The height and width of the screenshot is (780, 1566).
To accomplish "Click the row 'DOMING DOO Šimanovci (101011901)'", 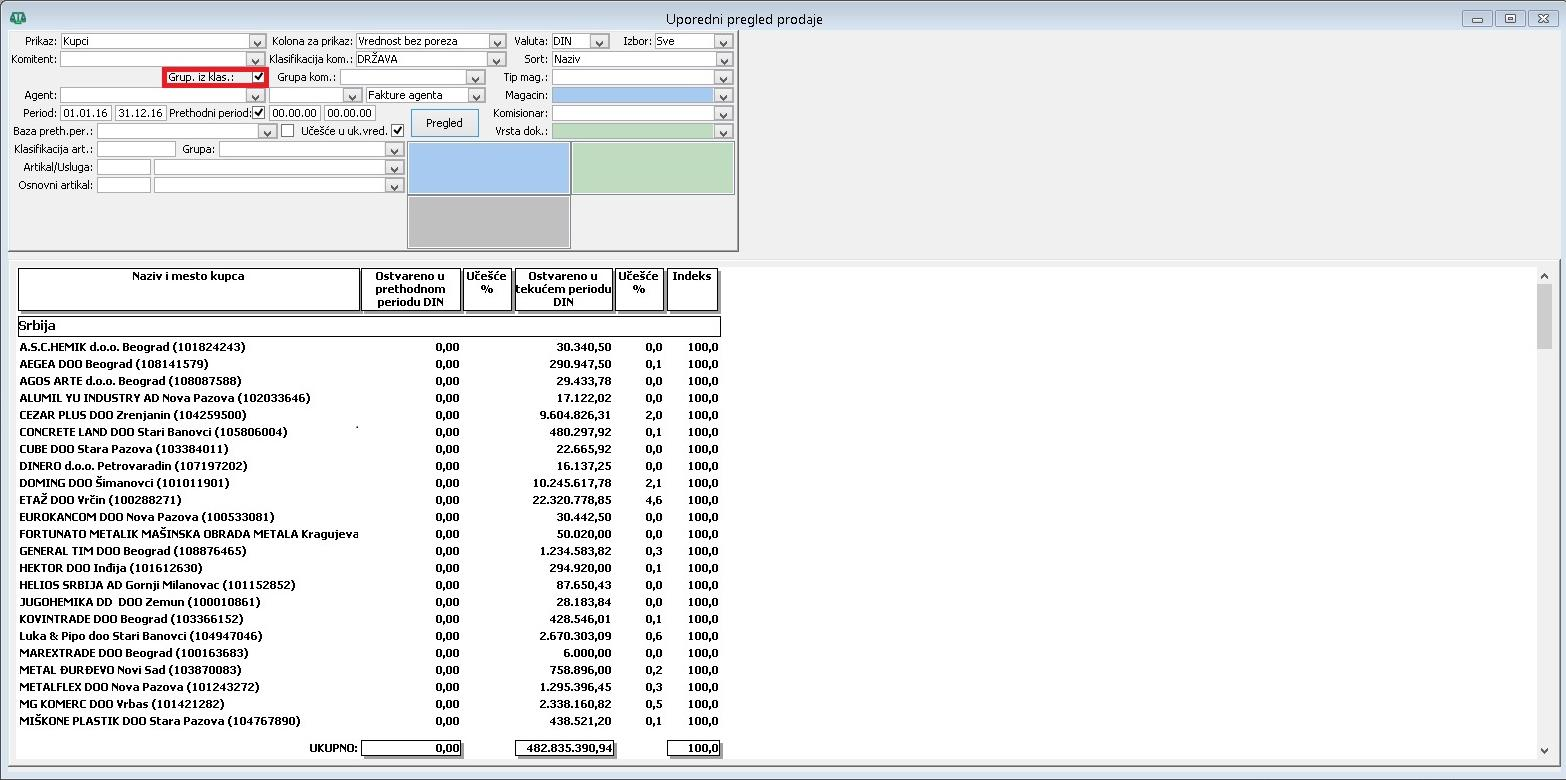I will click(369, 483).
